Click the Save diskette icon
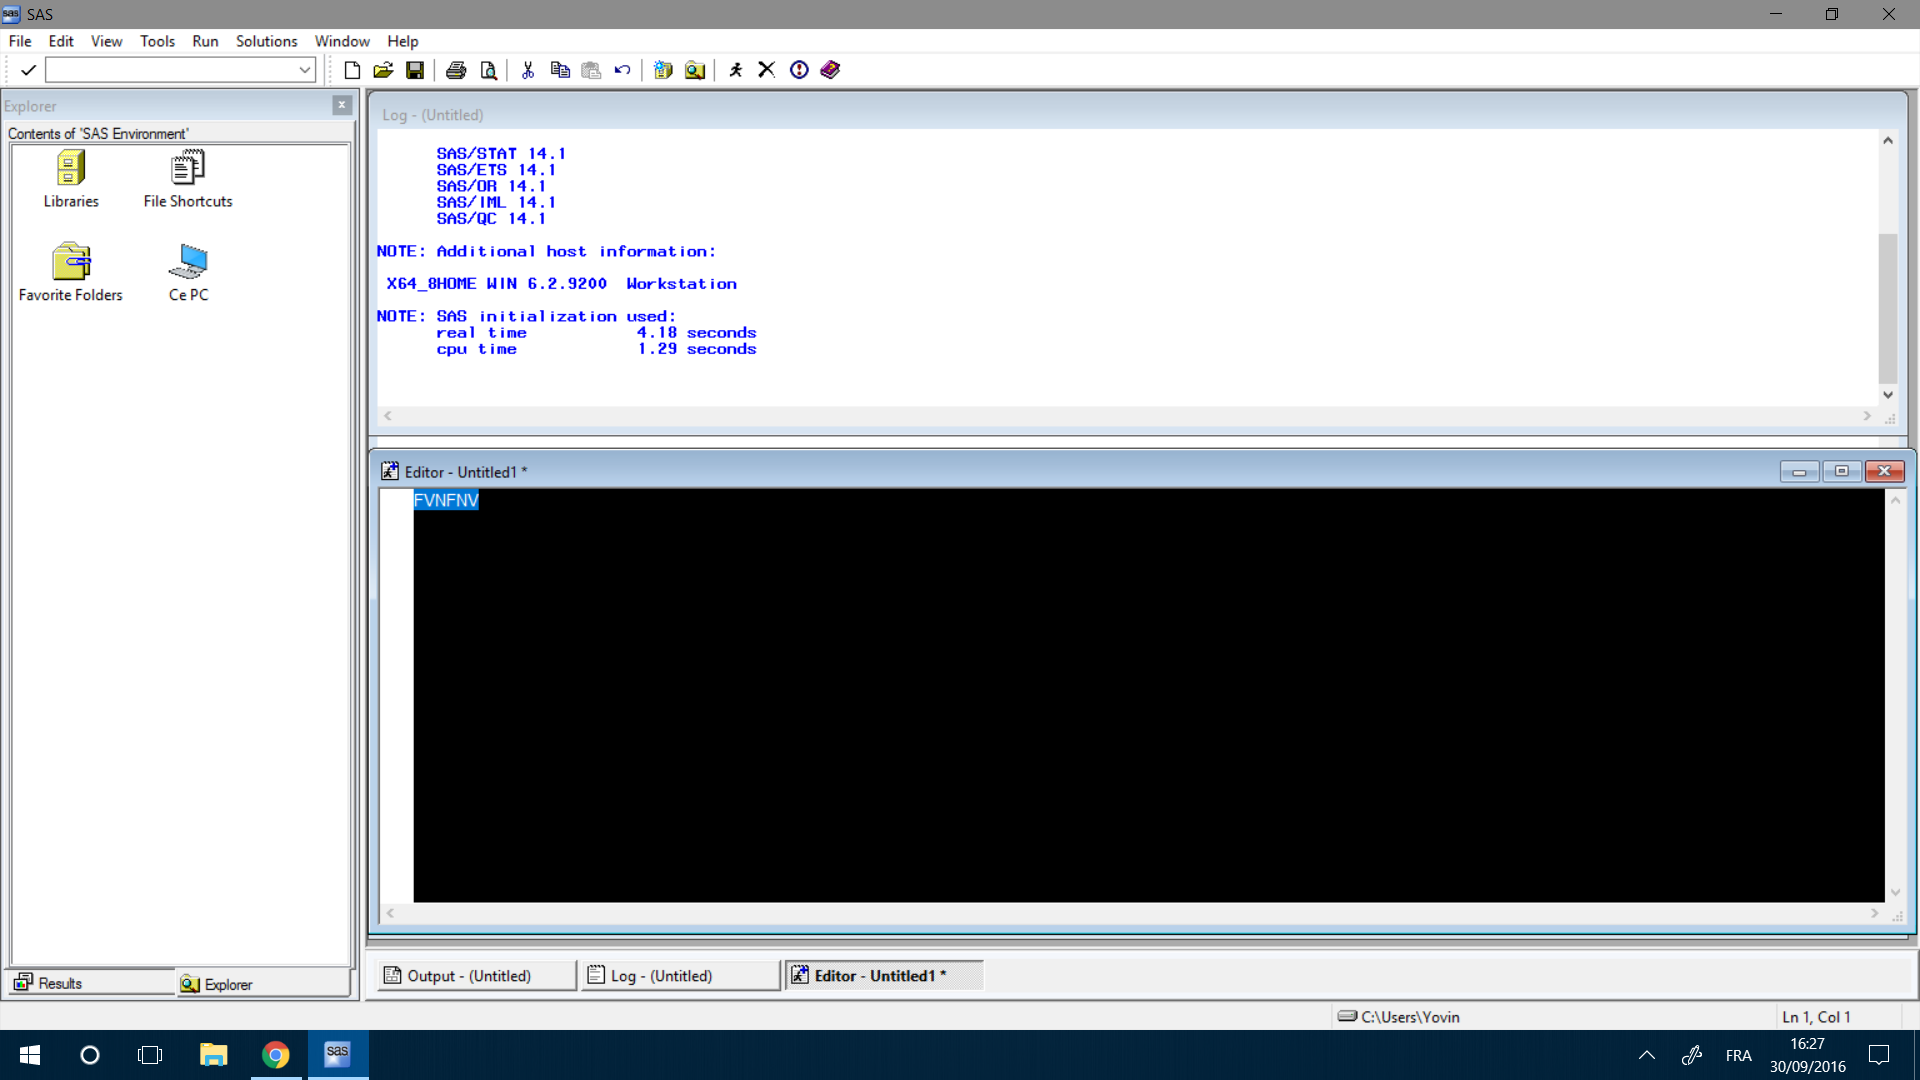This screenshot has height=1080, width=1920. click(415, 70)
